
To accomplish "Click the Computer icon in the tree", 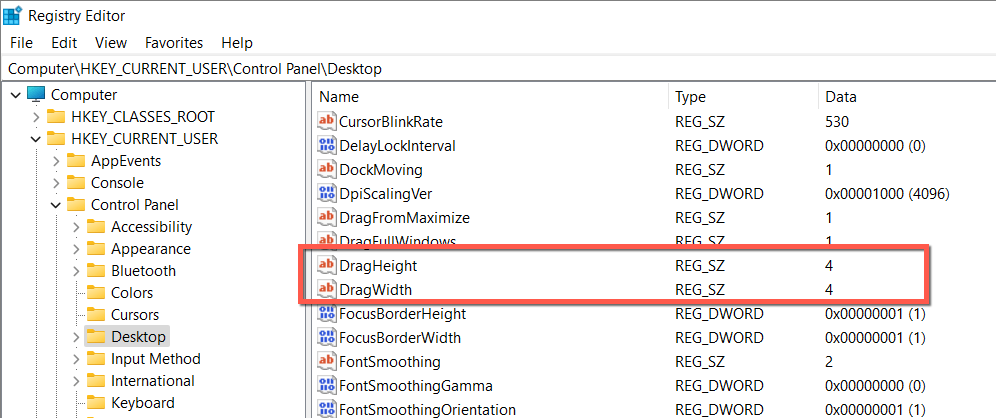I will (36, 95).
